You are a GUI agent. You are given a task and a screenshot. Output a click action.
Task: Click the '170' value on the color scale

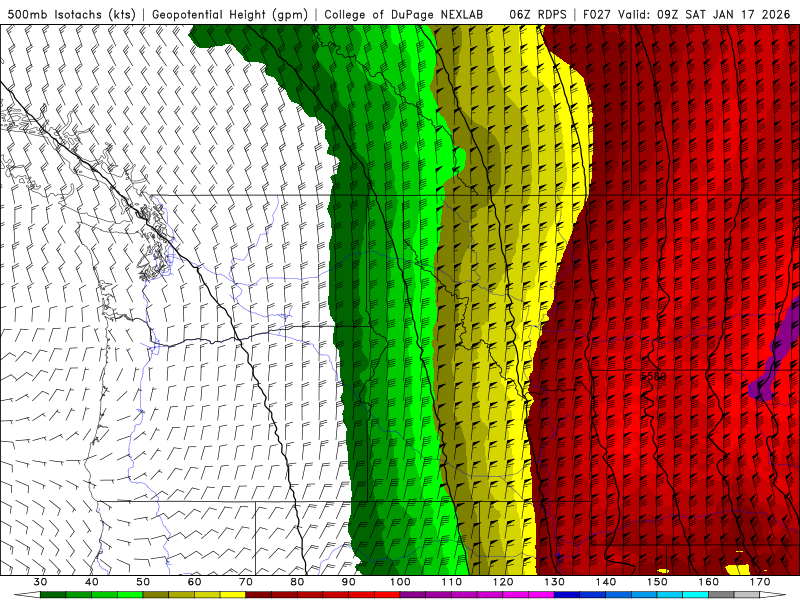[x=760, y=582]
